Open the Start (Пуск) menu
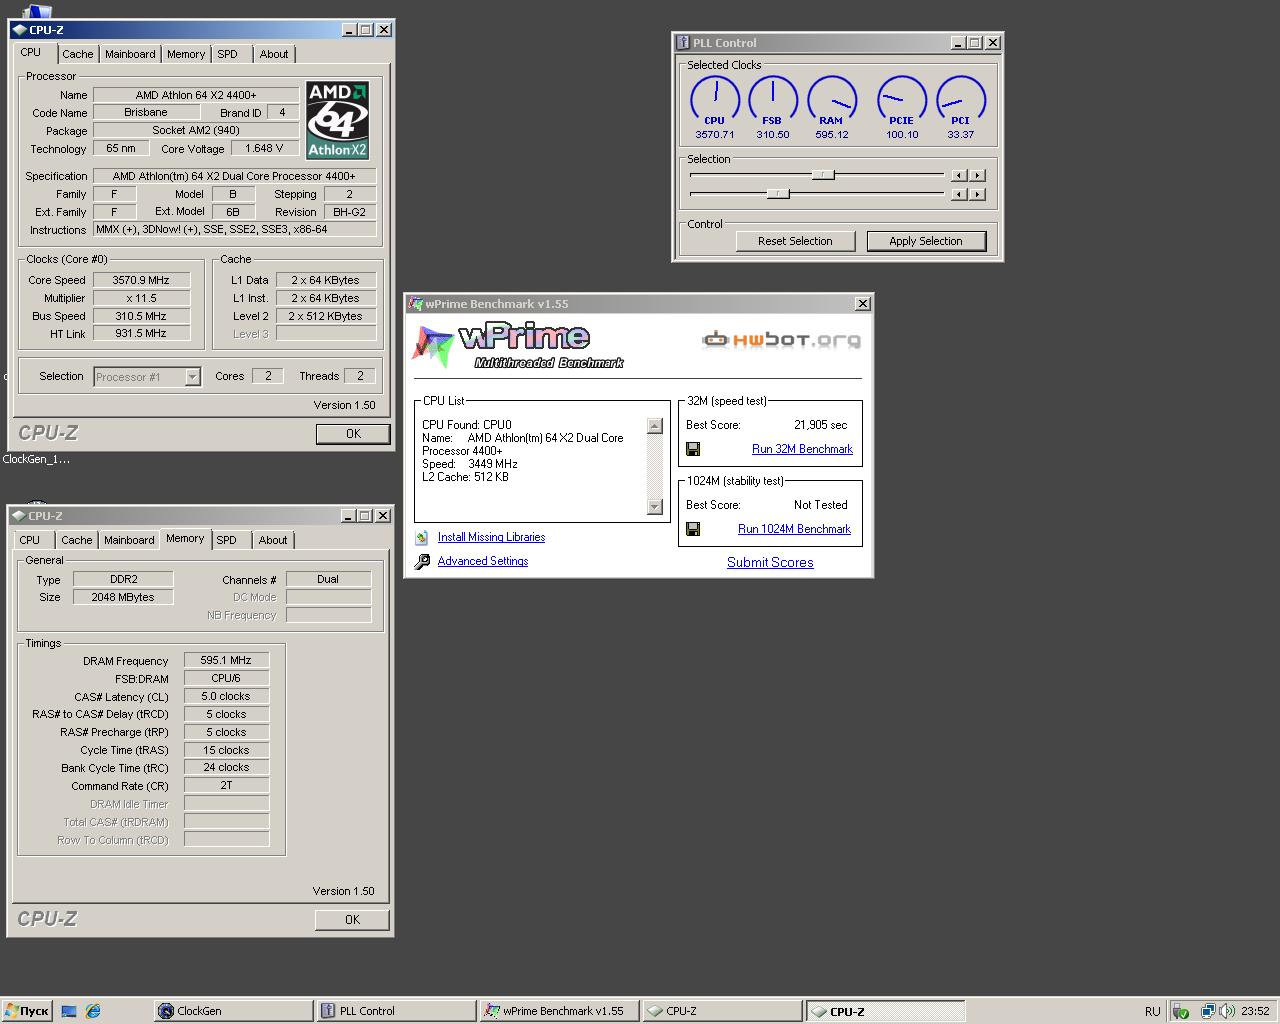 27,1011
